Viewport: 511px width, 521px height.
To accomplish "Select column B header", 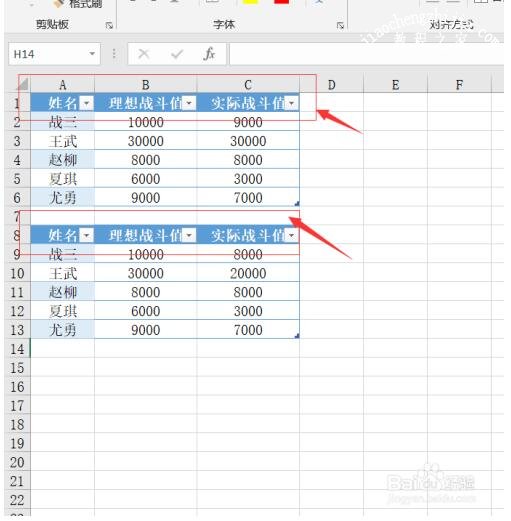I will [146, 85].
